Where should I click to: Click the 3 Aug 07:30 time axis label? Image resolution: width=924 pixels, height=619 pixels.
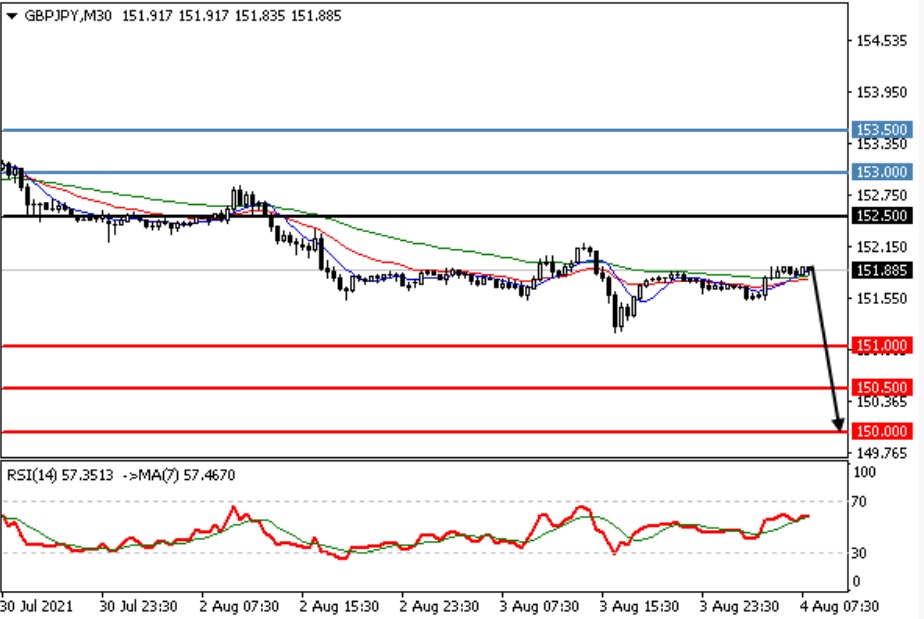click(539, 607)
